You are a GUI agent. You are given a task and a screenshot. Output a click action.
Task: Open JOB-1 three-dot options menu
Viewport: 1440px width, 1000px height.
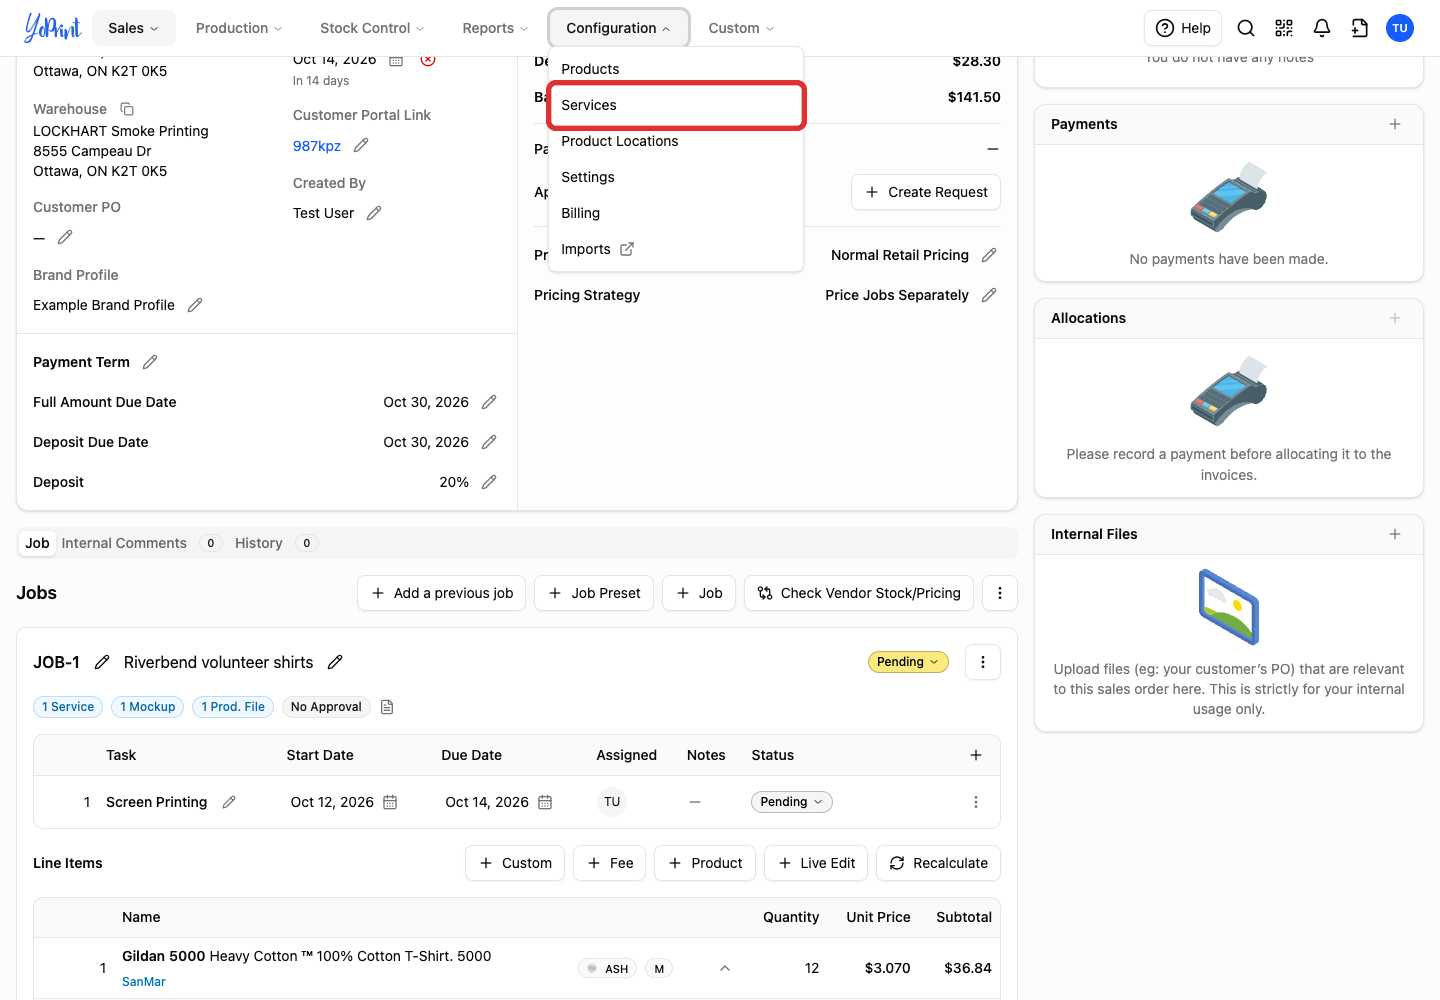(x=983, y=662)
